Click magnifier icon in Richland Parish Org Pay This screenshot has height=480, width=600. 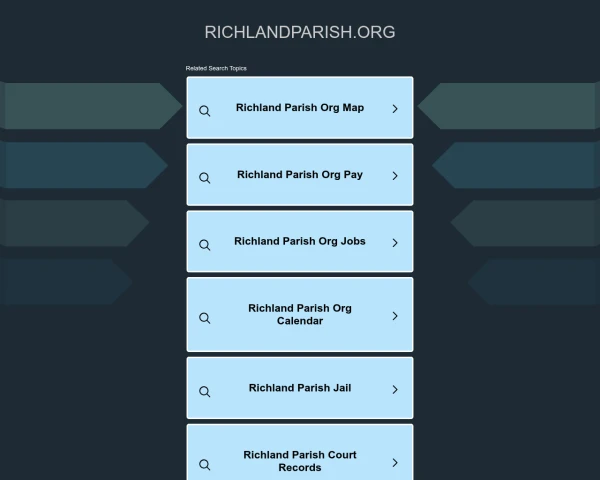coord(204,178)
